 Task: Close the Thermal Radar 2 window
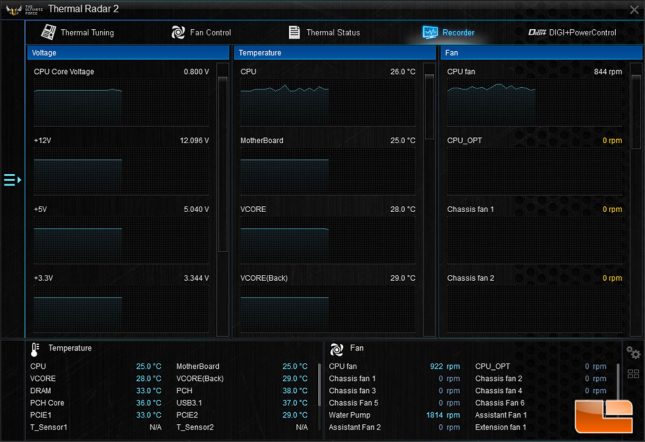(634, 9)
